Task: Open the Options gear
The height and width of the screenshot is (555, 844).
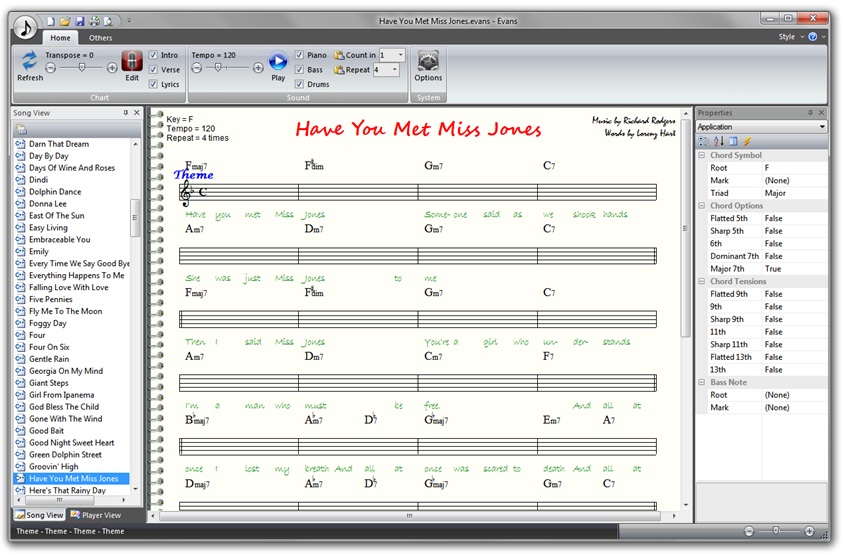Action: pyautogui.click(x=428, y=66)
